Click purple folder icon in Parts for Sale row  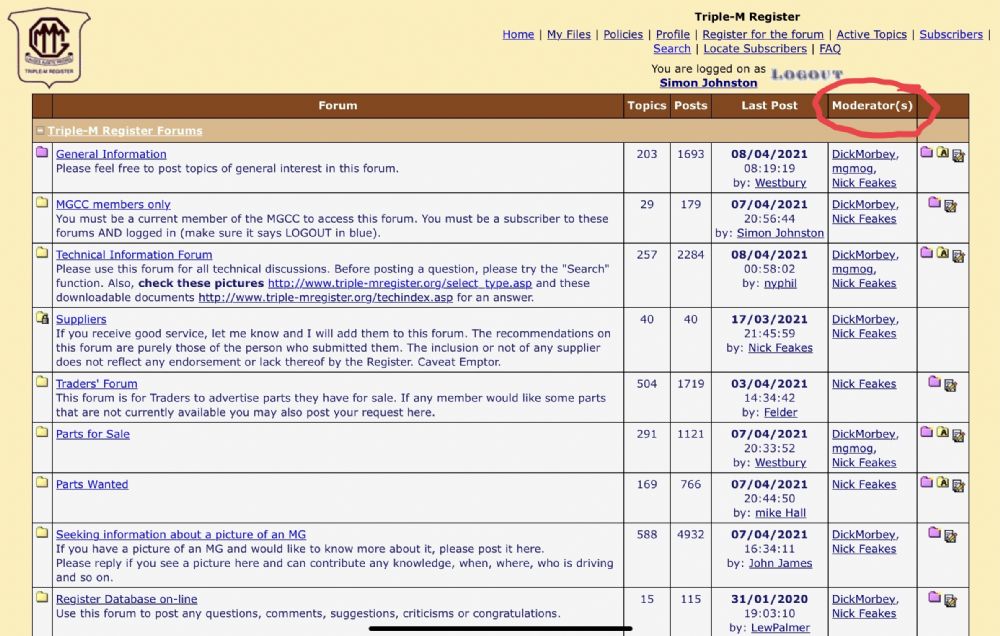tap(927, 433)
